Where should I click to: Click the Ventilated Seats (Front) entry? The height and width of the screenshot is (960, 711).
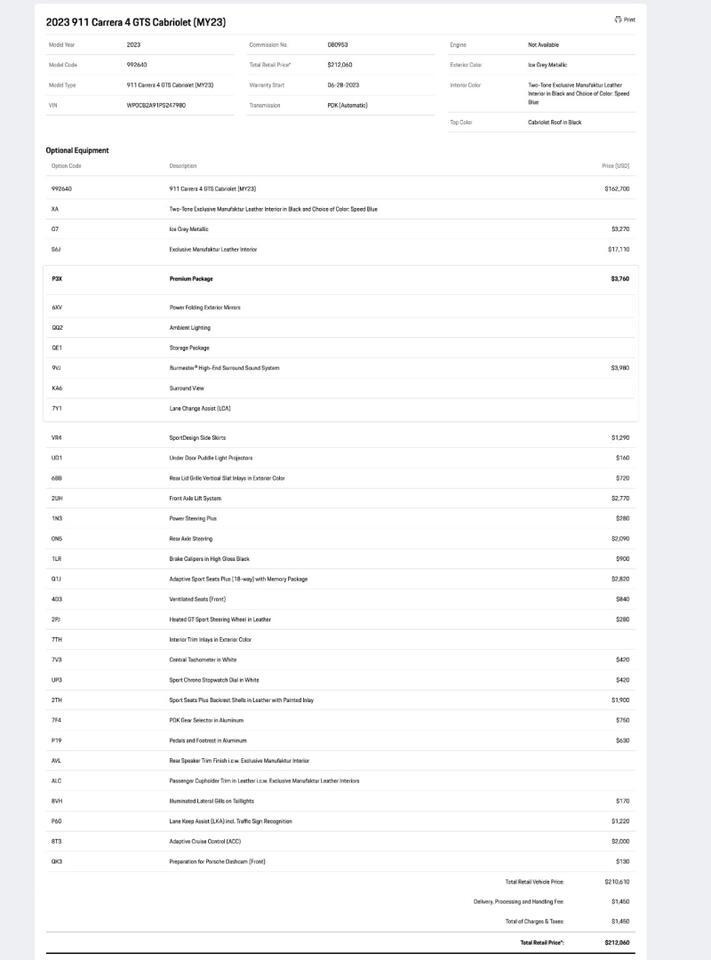(x=197, y=599)
